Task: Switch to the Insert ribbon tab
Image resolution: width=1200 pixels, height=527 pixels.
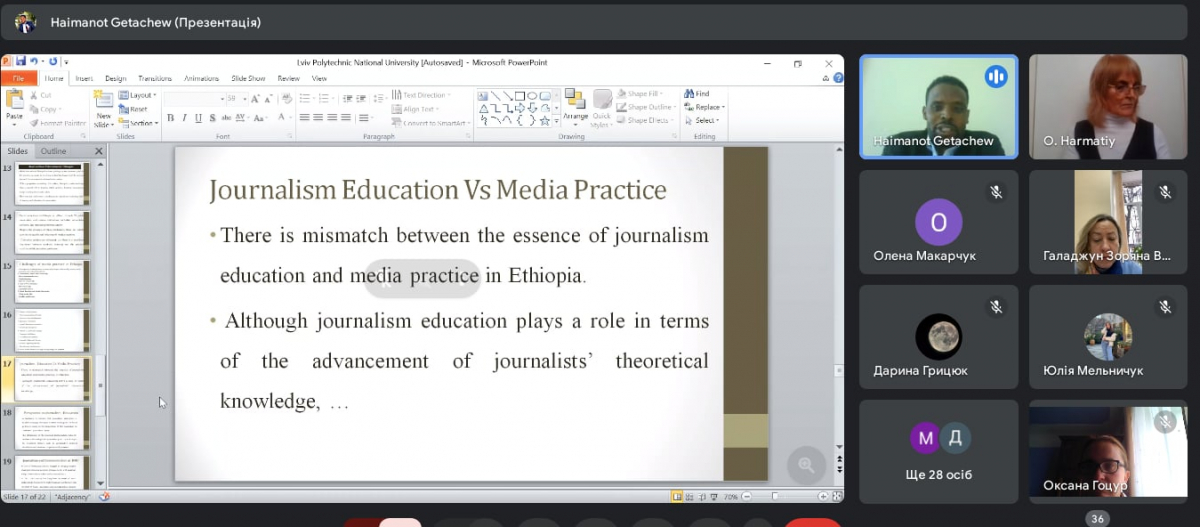Action: coord(84,78)
